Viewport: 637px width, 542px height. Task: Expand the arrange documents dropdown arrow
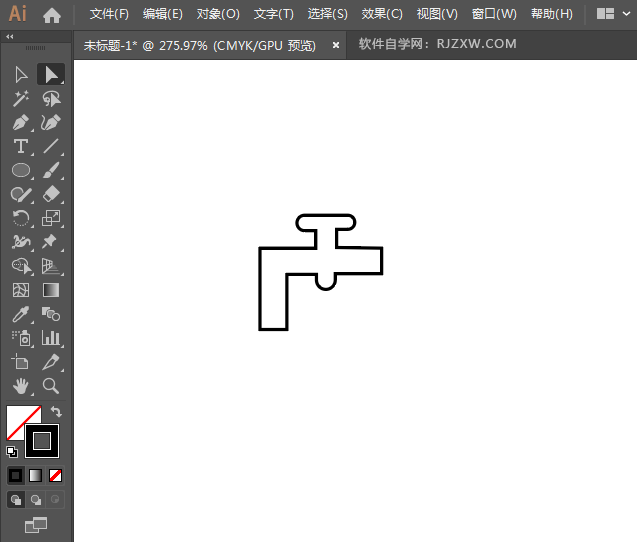(626, 14)
